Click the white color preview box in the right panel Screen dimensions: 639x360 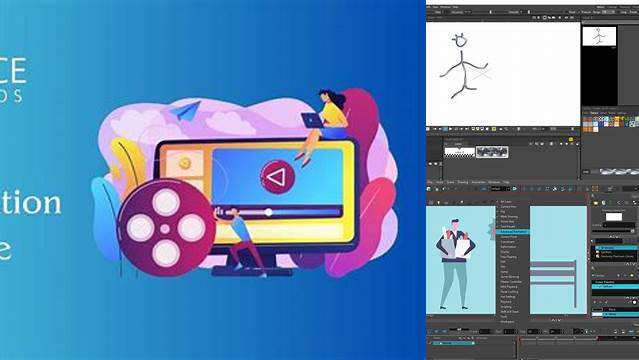(x=614, y=217)
